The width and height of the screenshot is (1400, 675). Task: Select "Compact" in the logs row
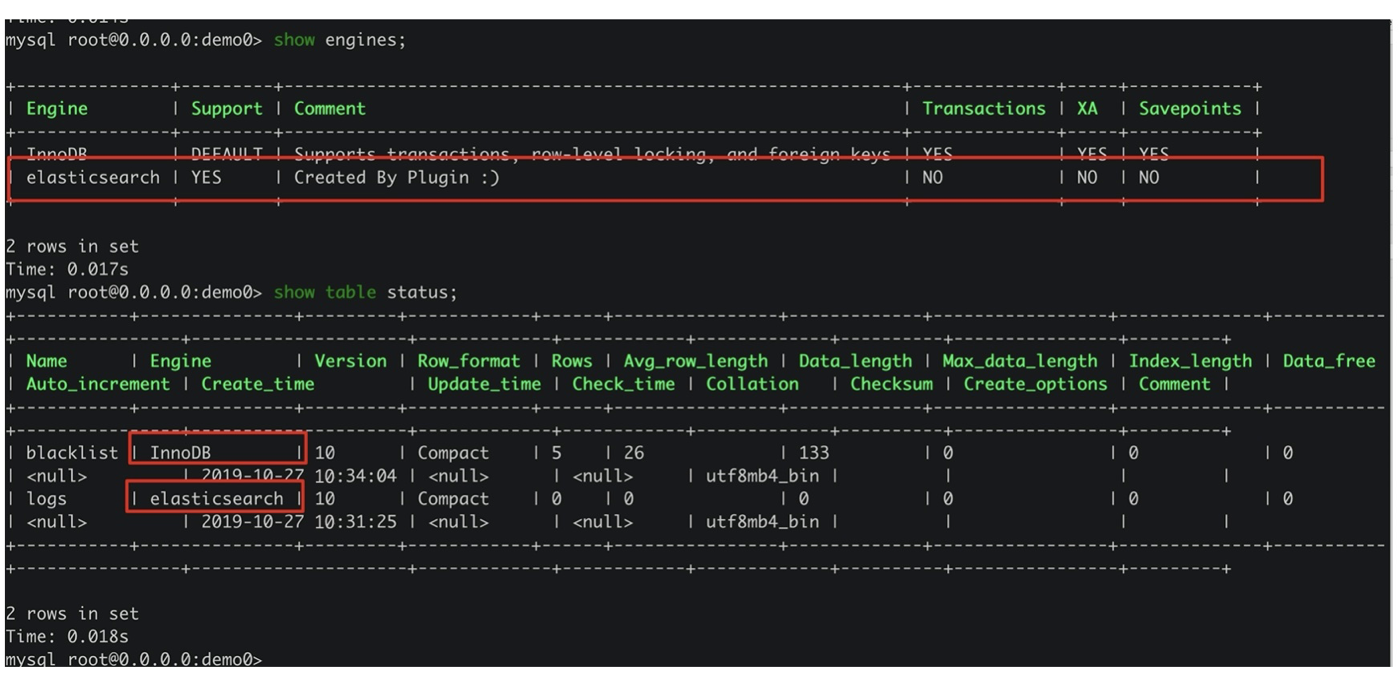(454, 499)
